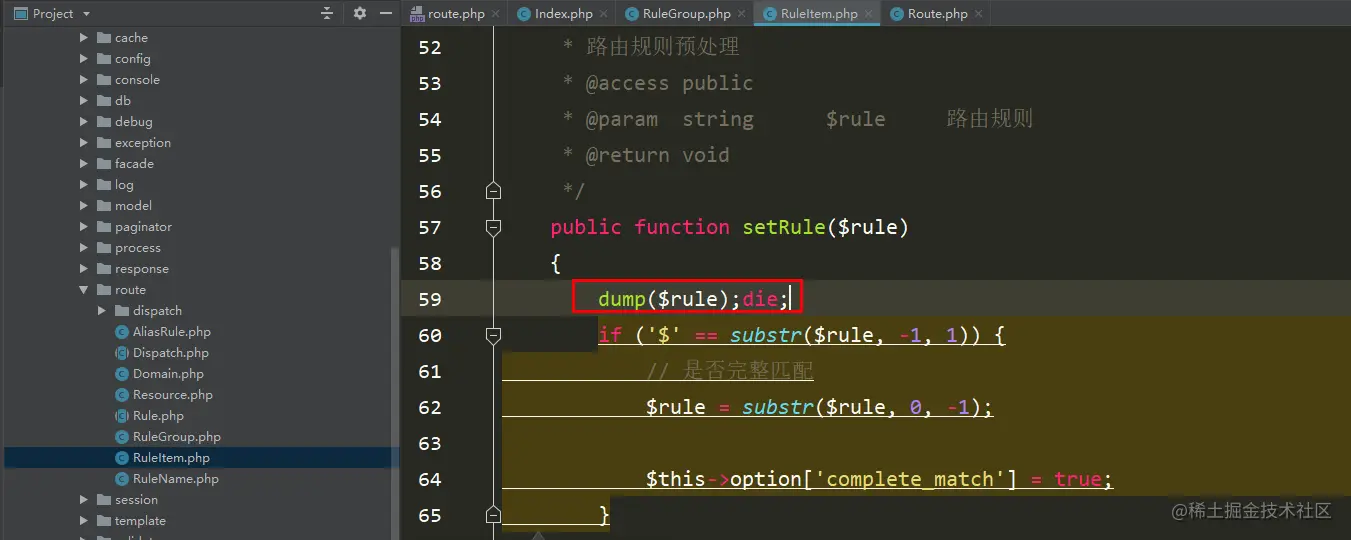Close the route.php tab

point(494,14)
